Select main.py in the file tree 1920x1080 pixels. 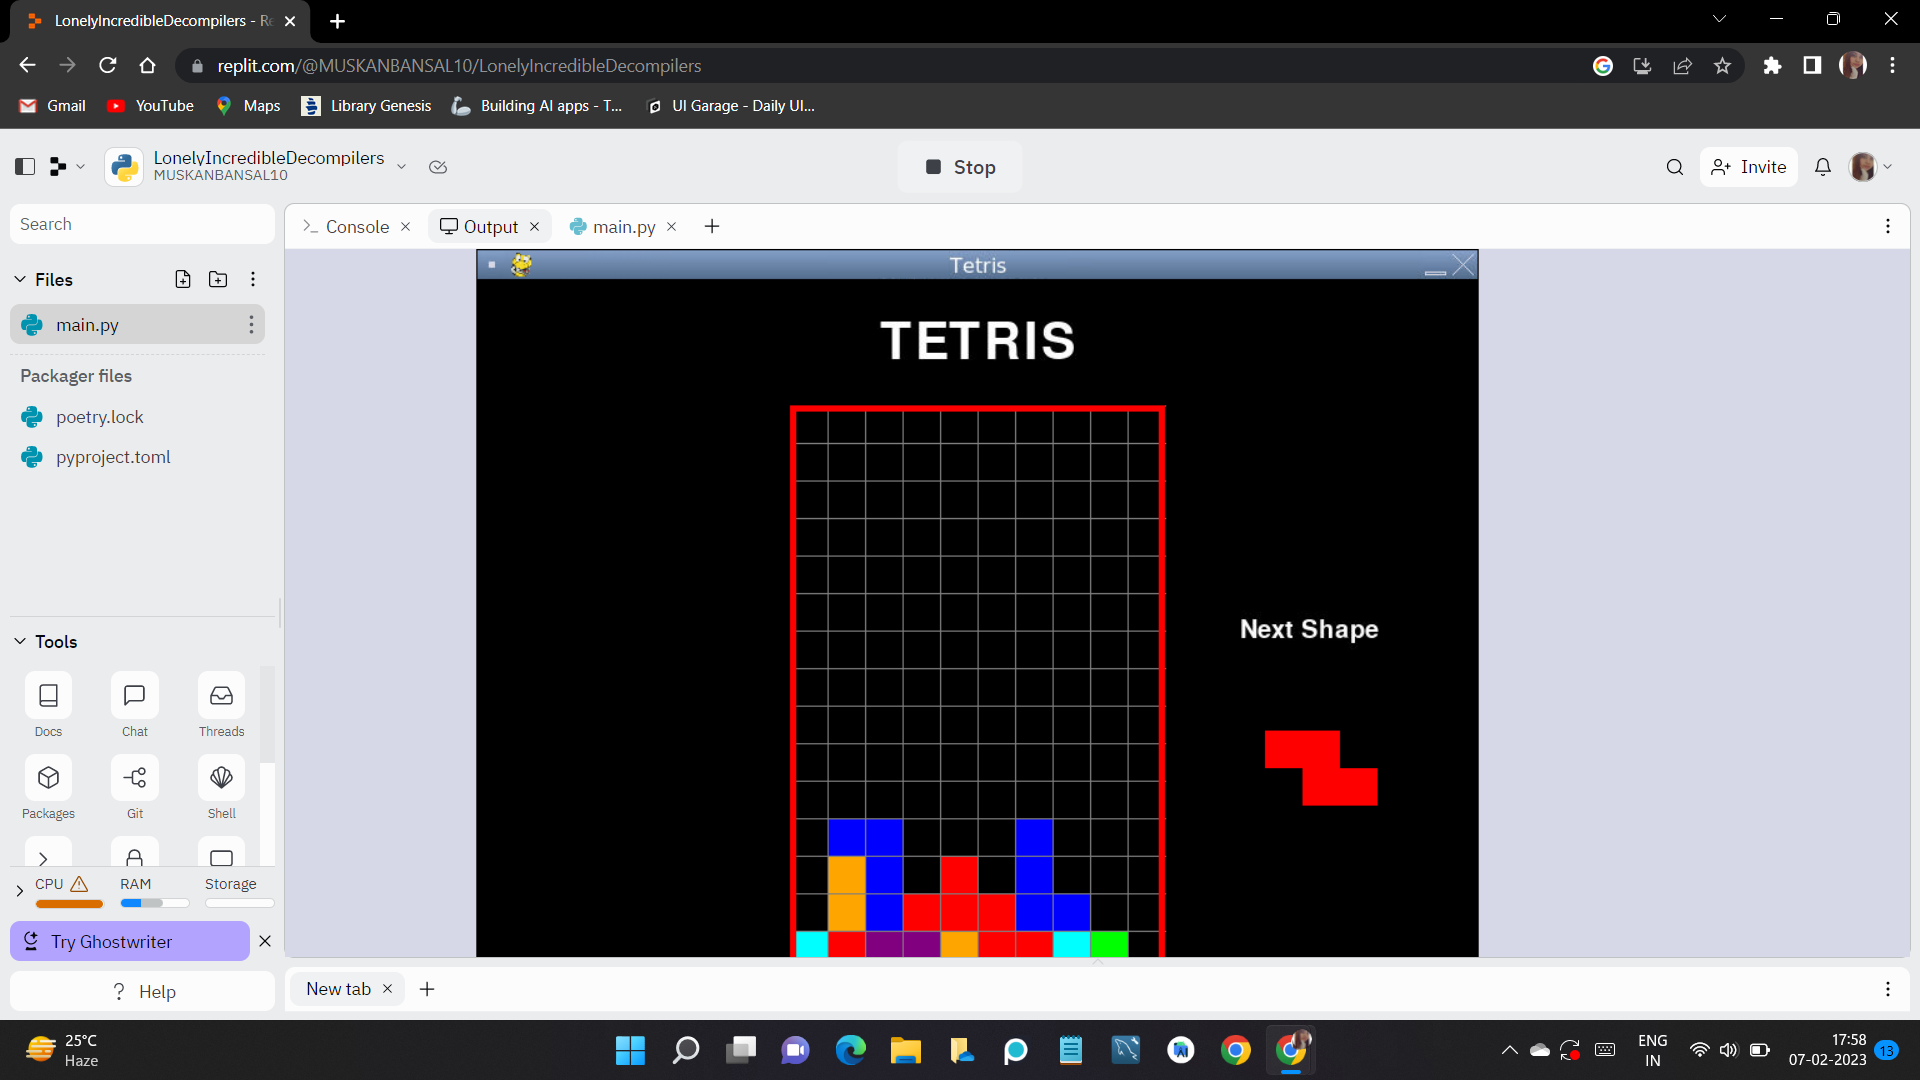tap(137, 324)
